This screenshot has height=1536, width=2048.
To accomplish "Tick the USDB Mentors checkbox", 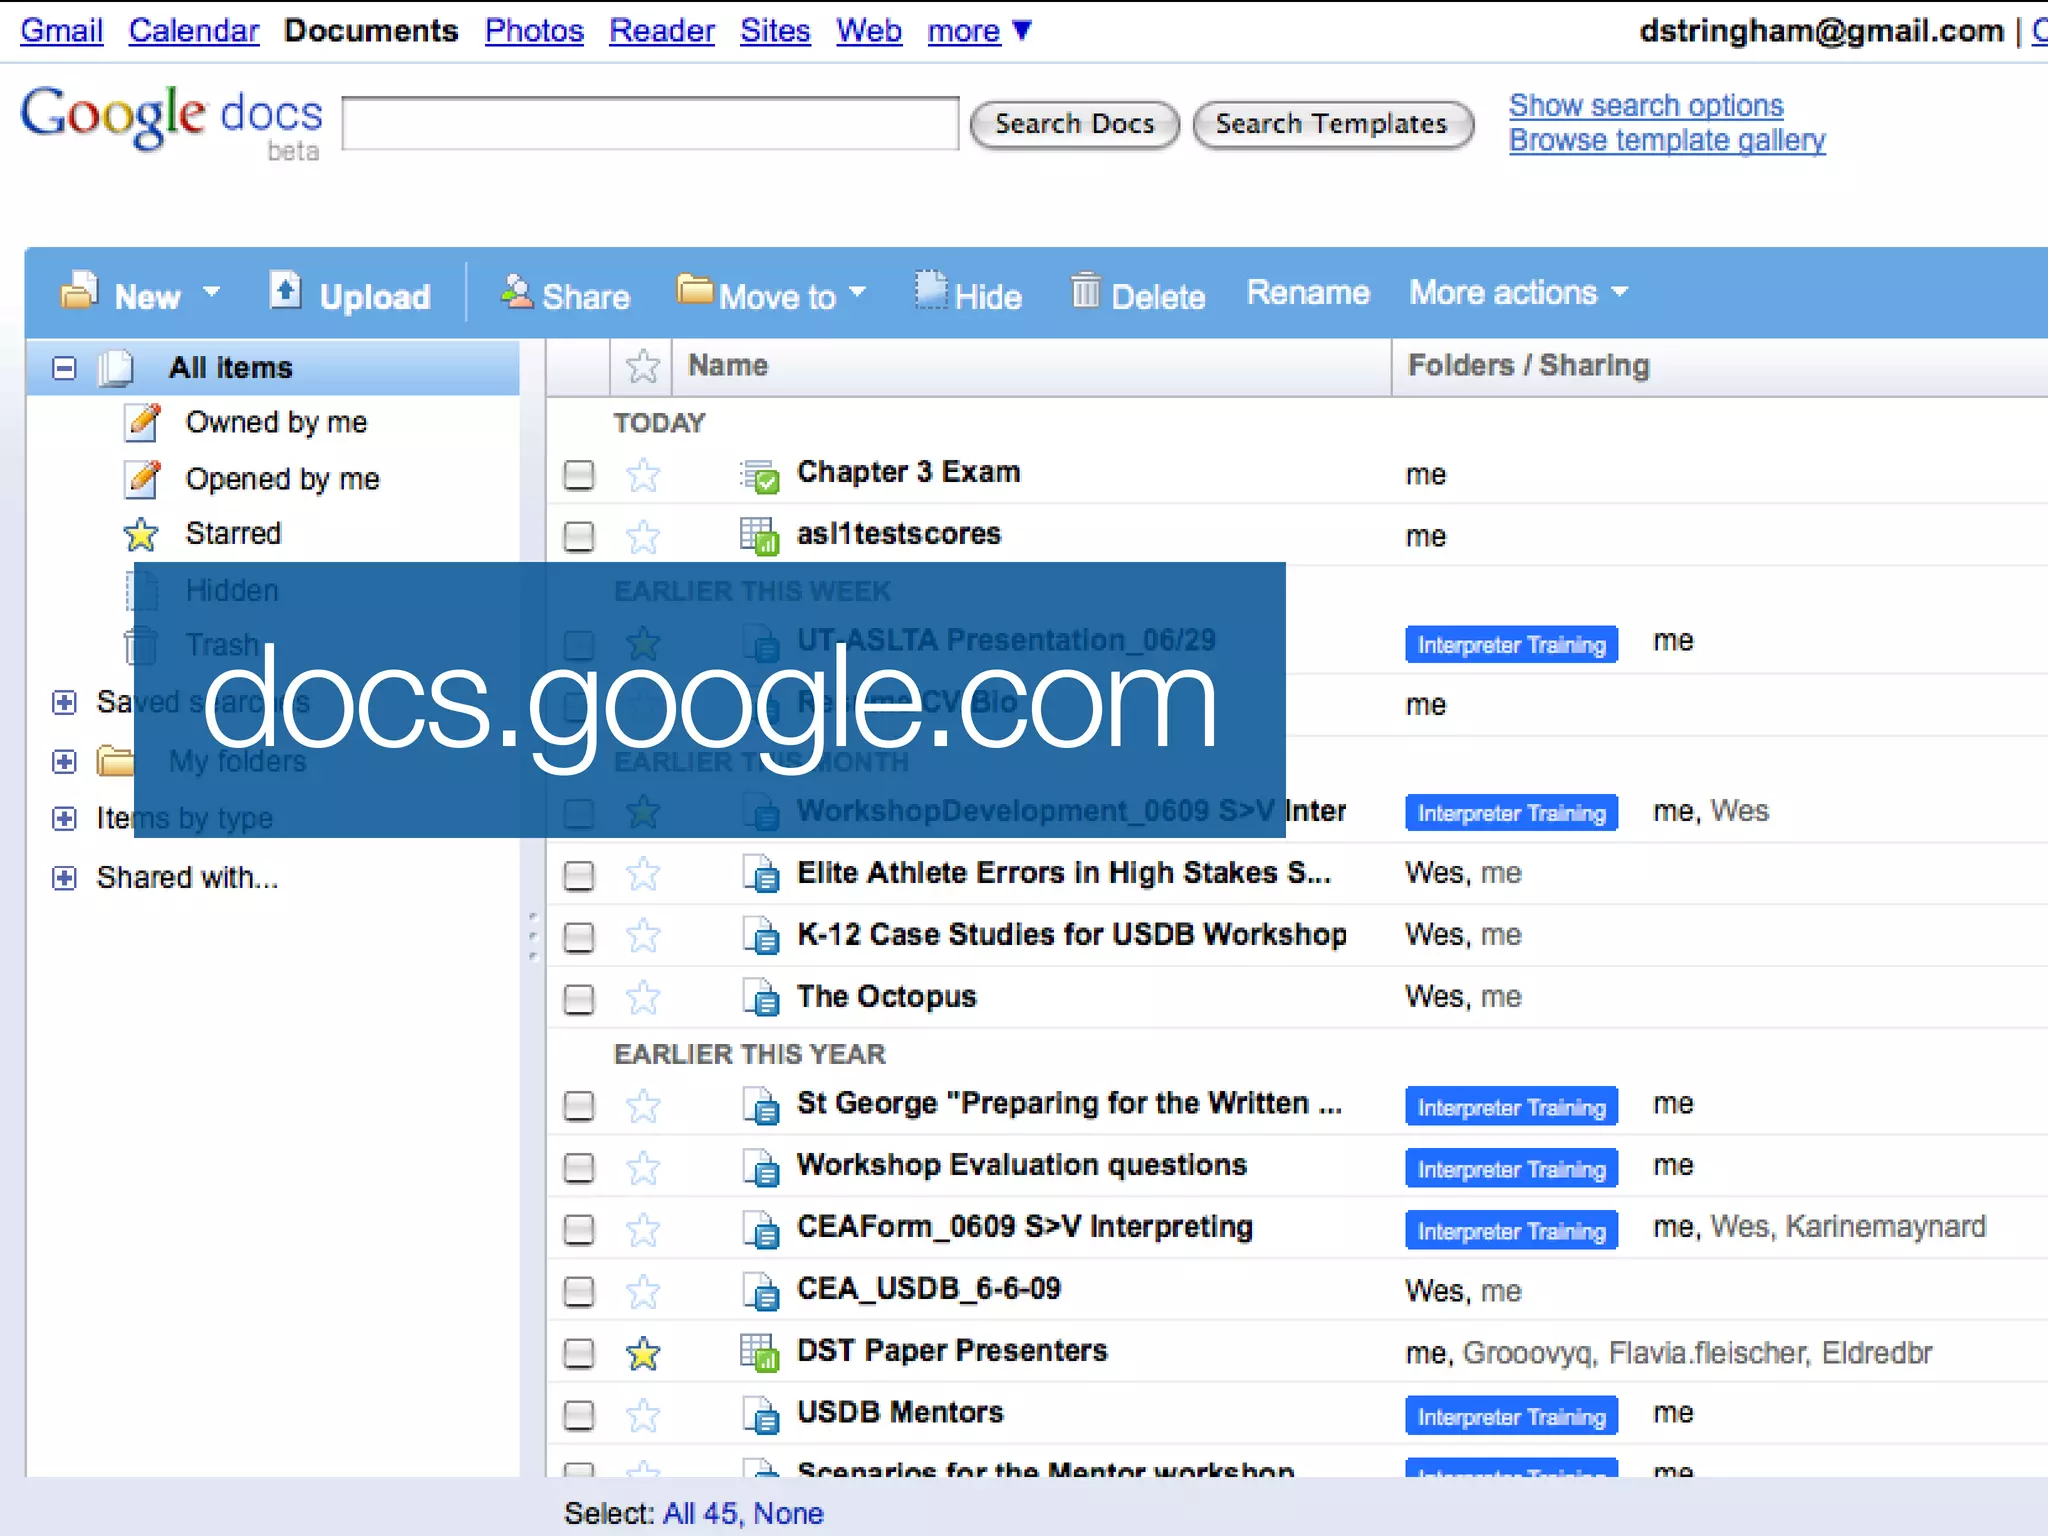I will [x=579, y=1415].
